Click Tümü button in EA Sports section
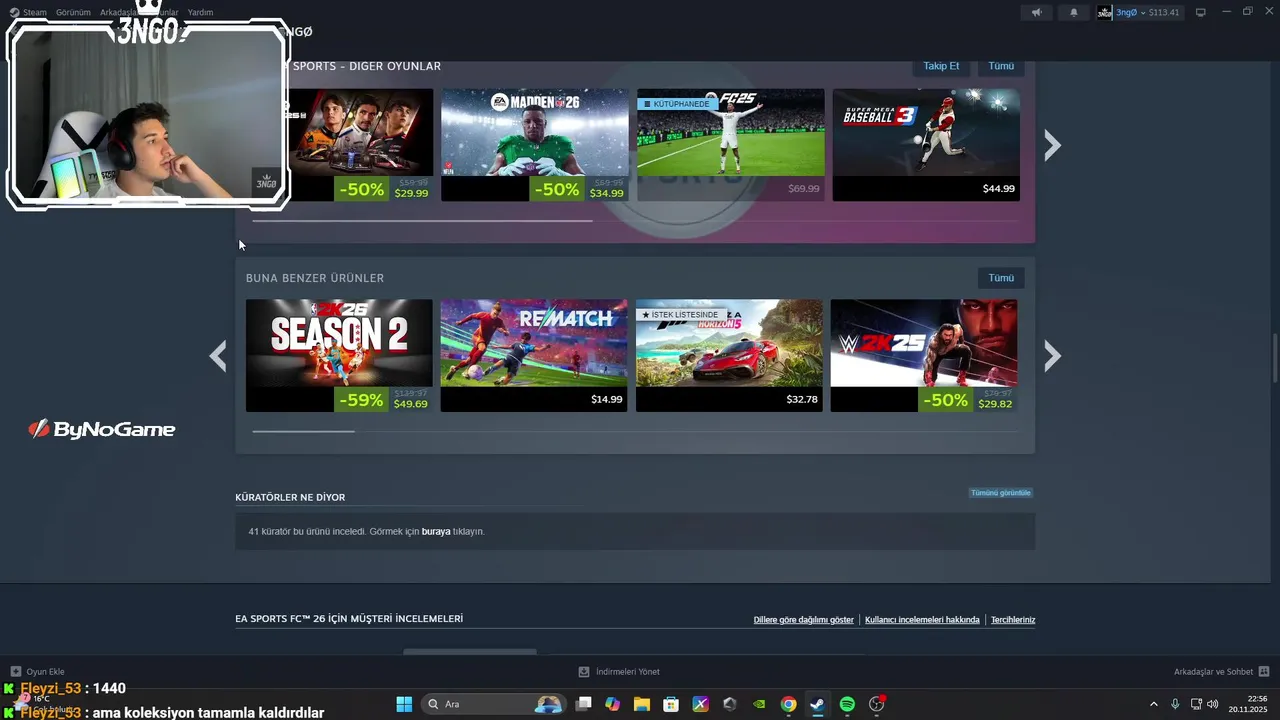 point(1001,66)
